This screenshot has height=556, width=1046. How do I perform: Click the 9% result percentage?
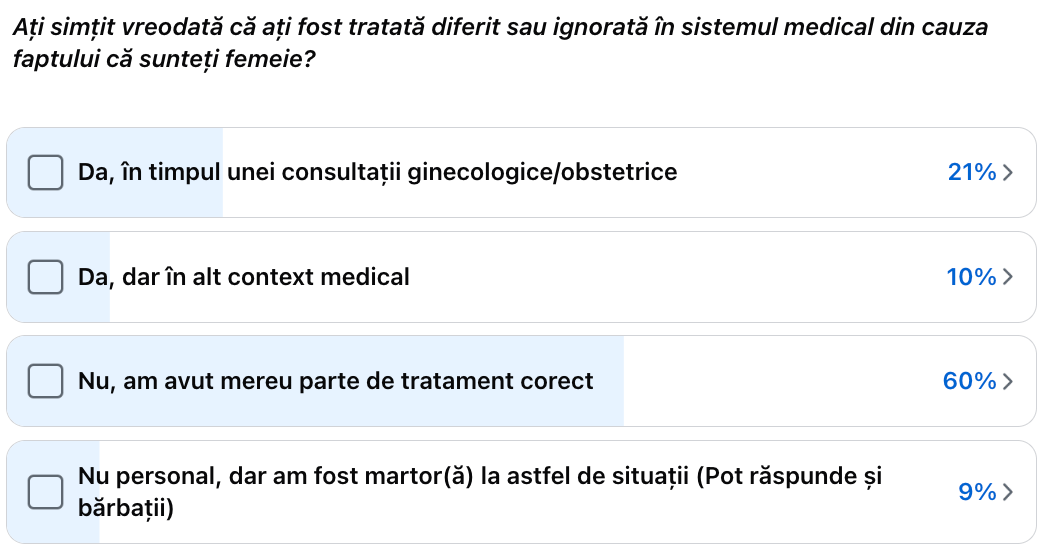(977, 492)
